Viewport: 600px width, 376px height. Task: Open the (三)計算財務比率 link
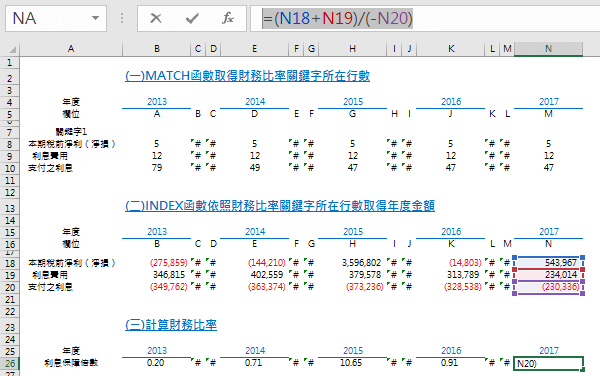171,325
